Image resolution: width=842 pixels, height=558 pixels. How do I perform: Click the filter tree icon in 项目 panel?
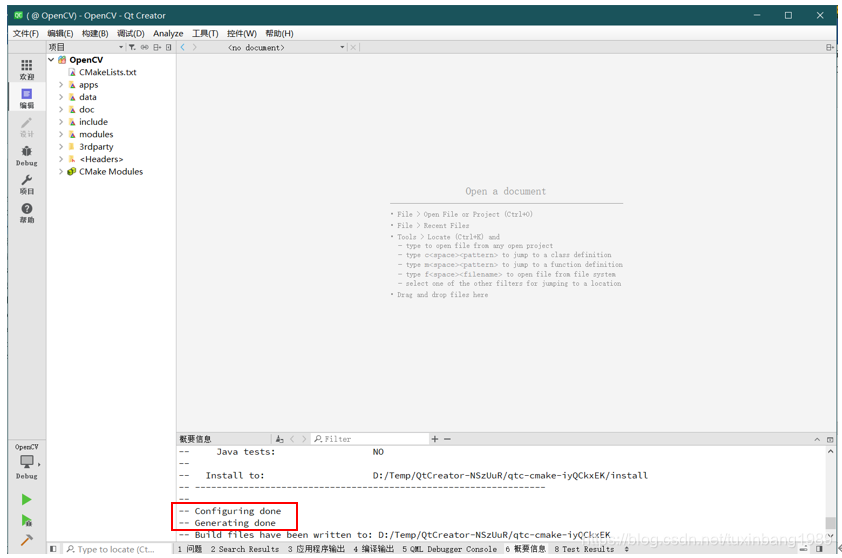(x=132, y=47)
